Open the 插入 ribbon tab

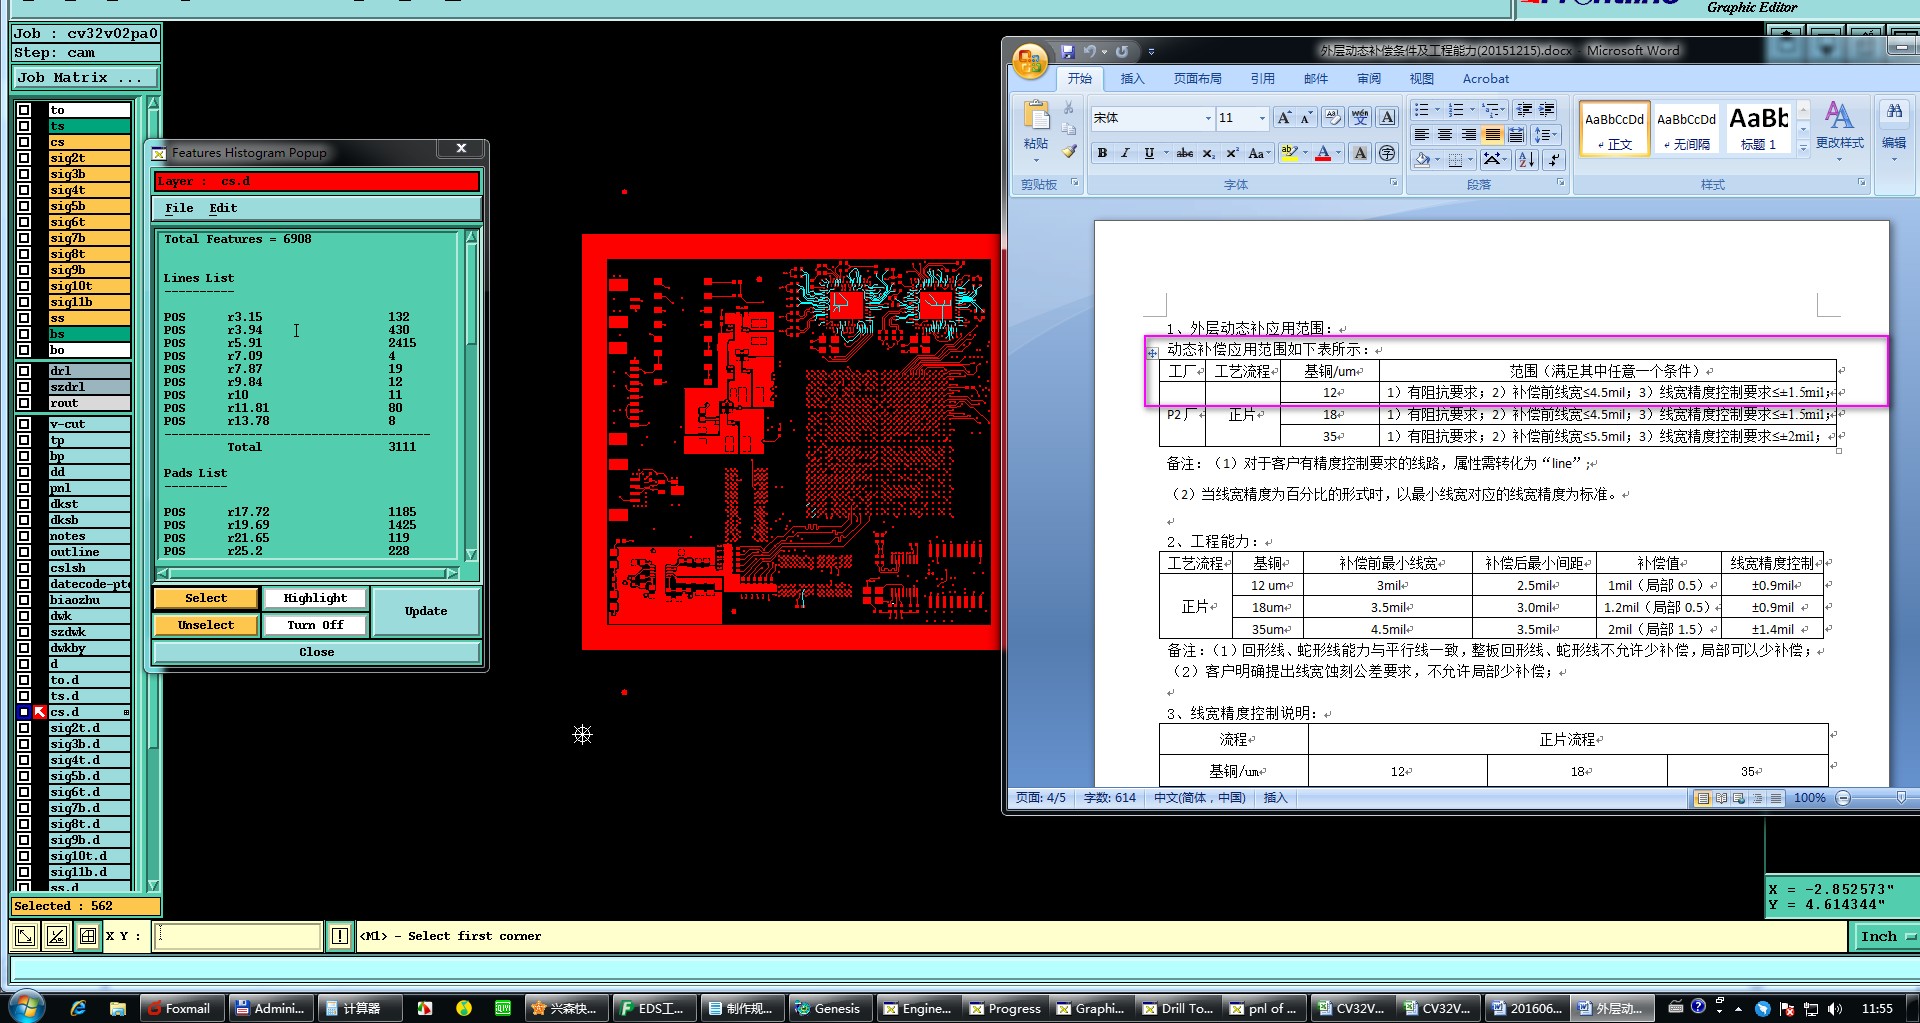point(1132,78)
